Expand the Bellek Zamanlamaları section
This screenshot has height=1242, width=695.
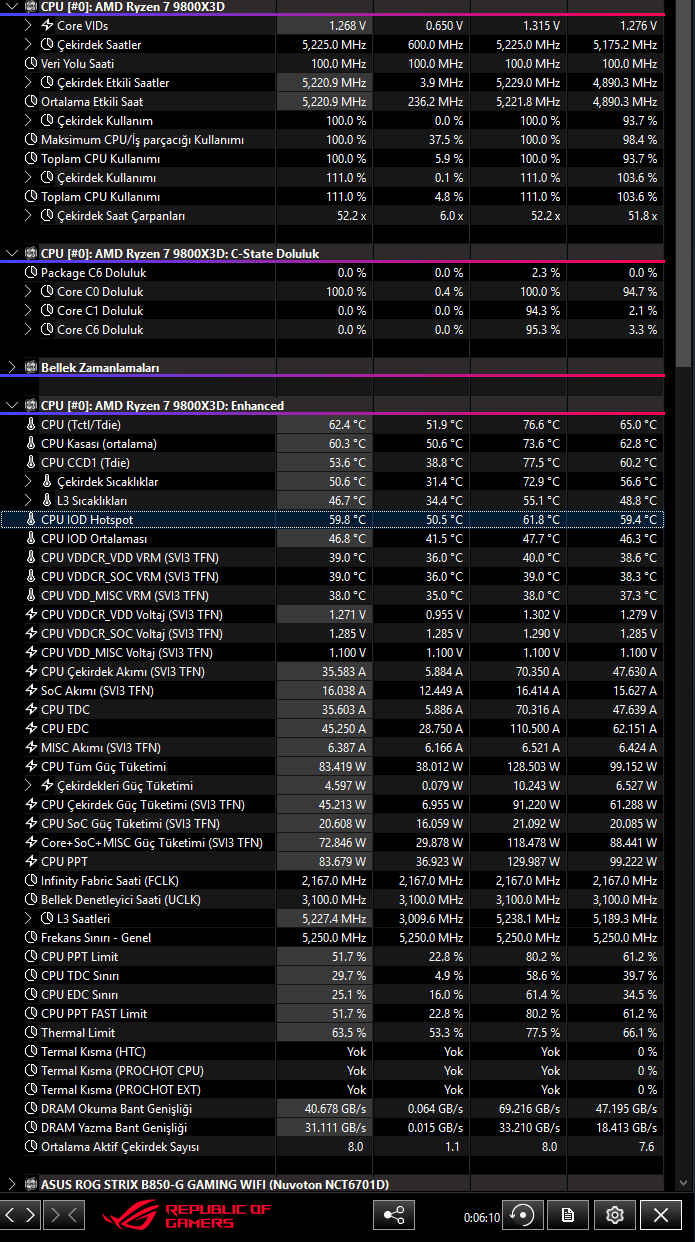point(12,368)
